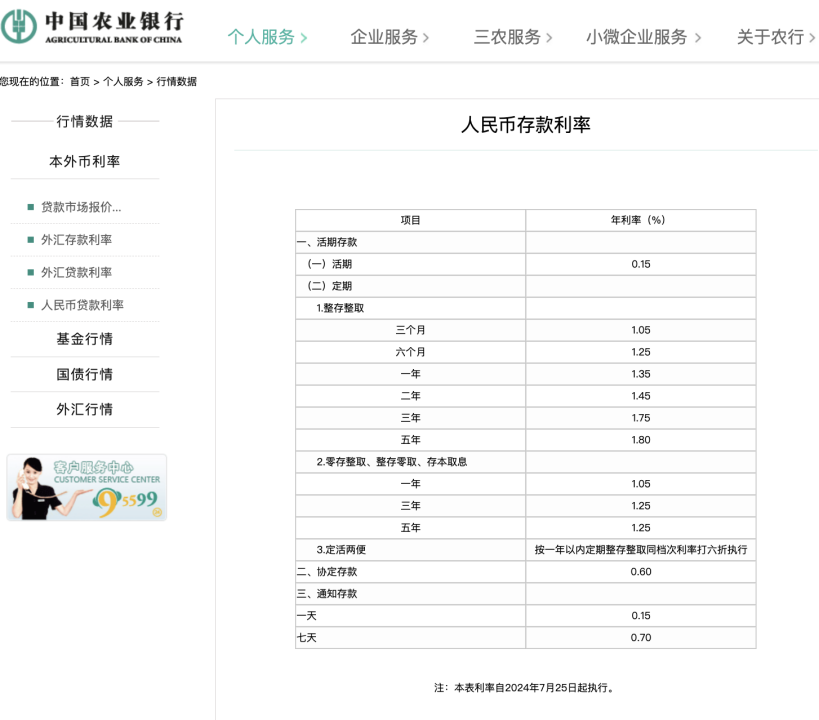Expand the 三农服务 menu chevron
Viewport: 819px width, 720px height.
pos(549,38)
